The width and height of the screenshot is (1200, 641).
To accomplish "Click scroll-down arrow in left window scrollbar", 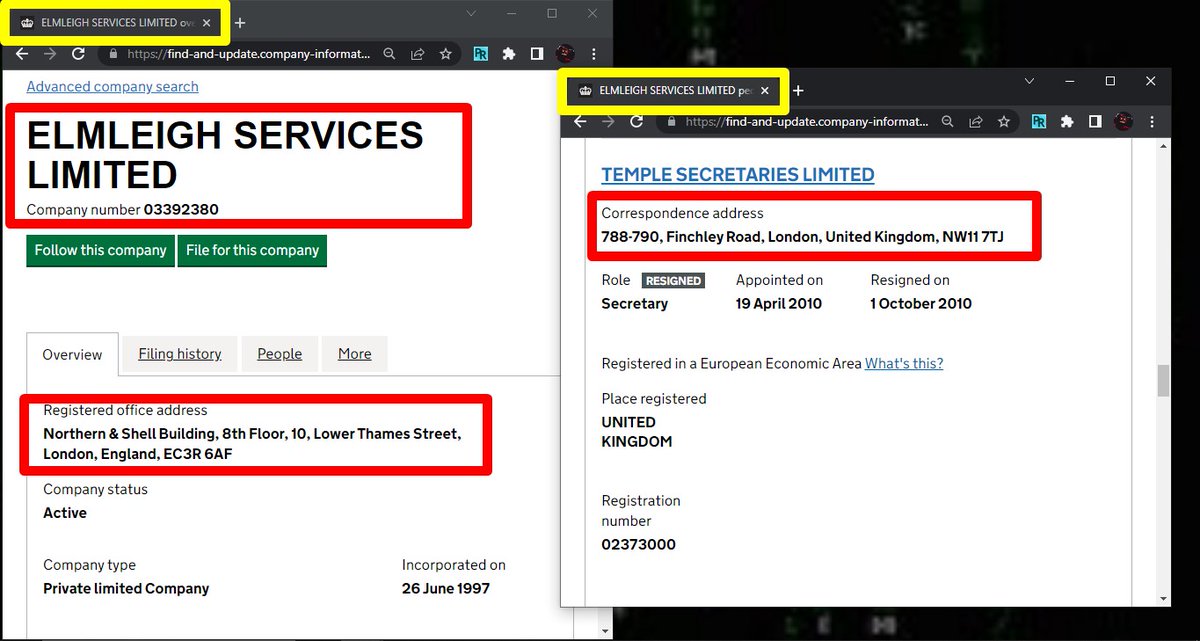I will (603, 631).
